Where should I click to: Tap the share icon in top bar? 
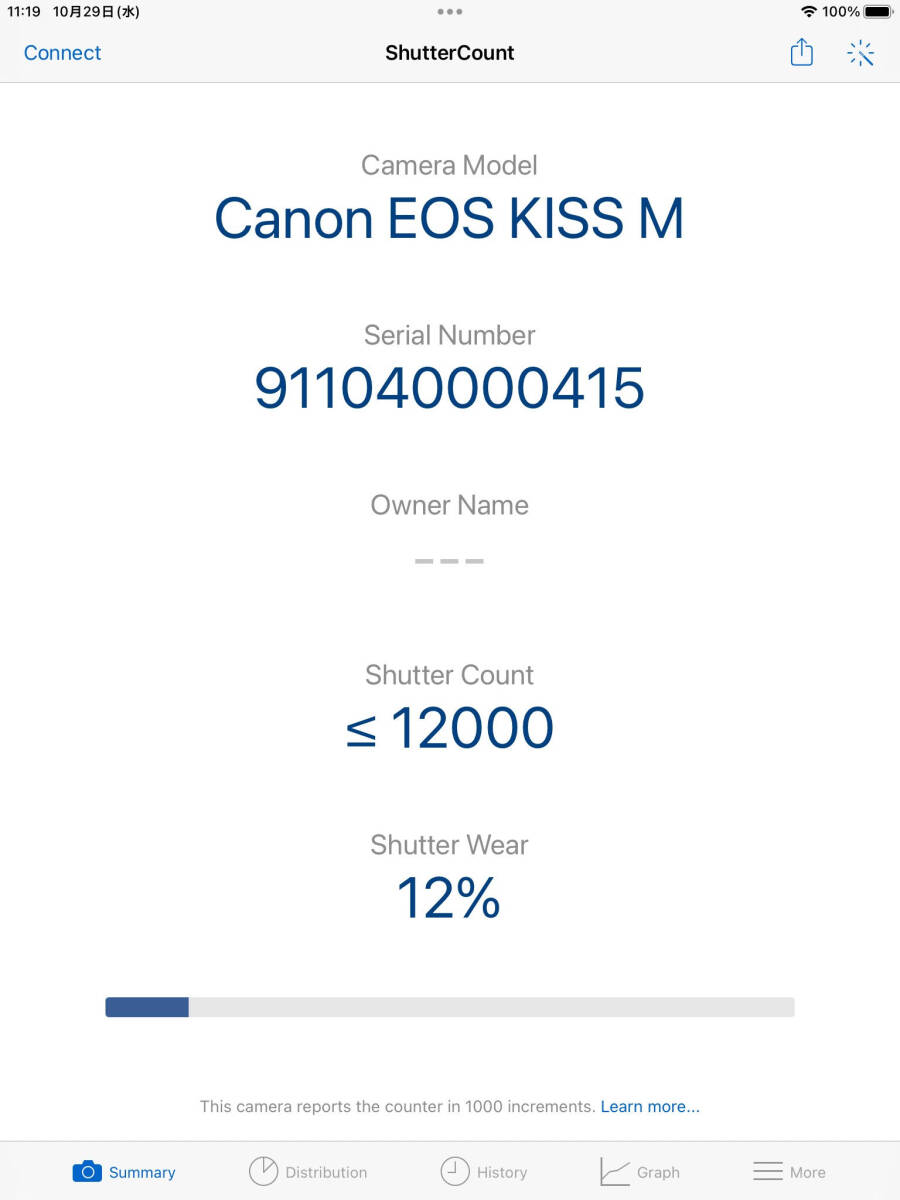click(802, 52)
